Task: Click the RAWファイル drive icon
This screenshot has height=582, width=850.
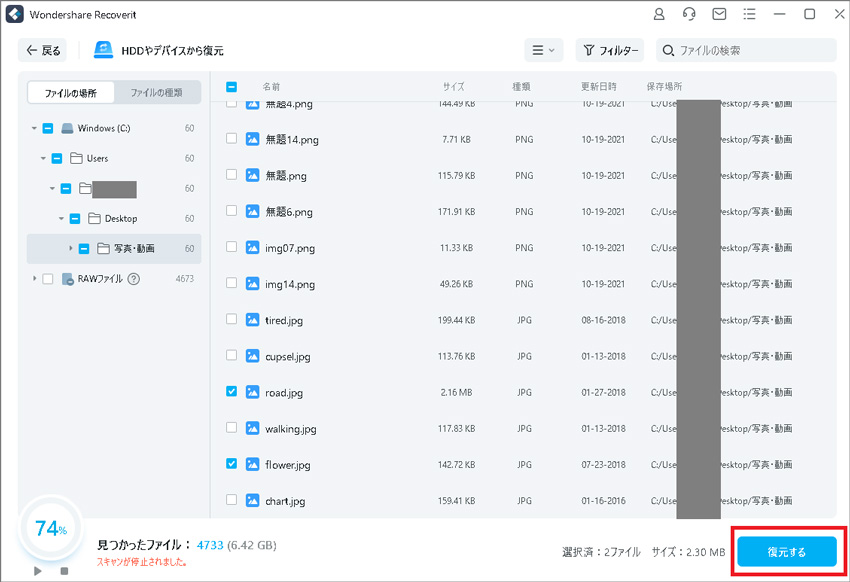Action: 68,279
